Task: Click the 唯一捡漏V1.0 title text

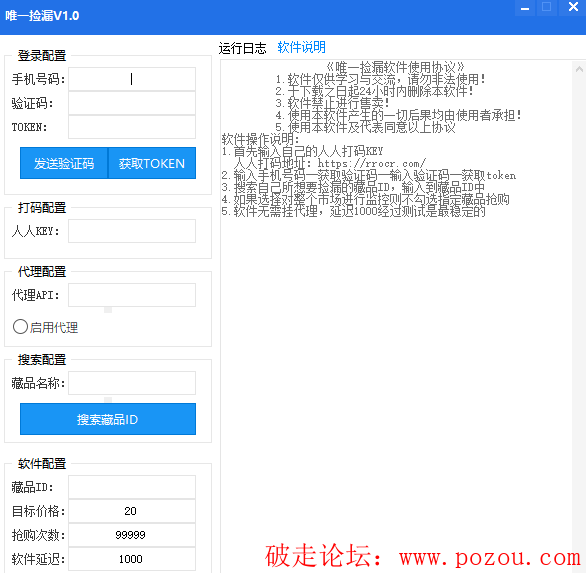Action: (42, 16)
